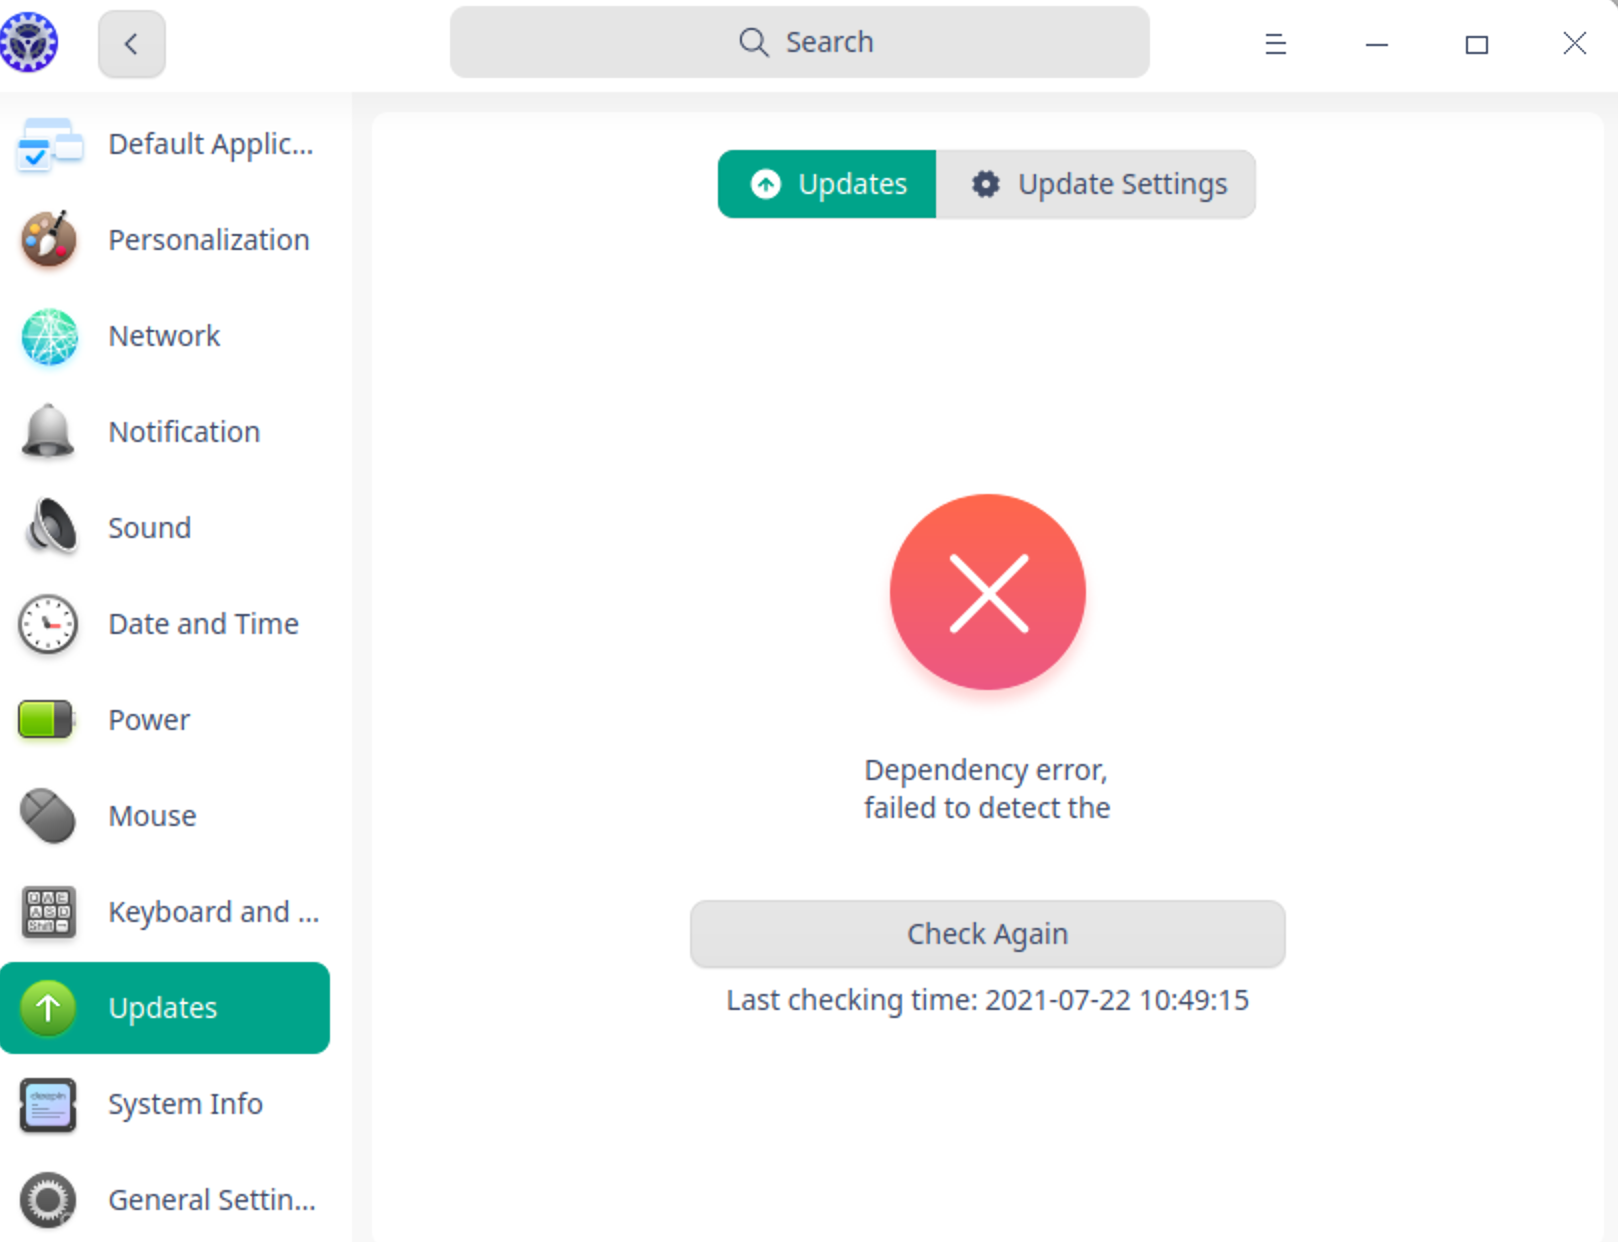Click the Notification bell icon
Screen dimensions: 1618x1242
click(x=48, y=432)
